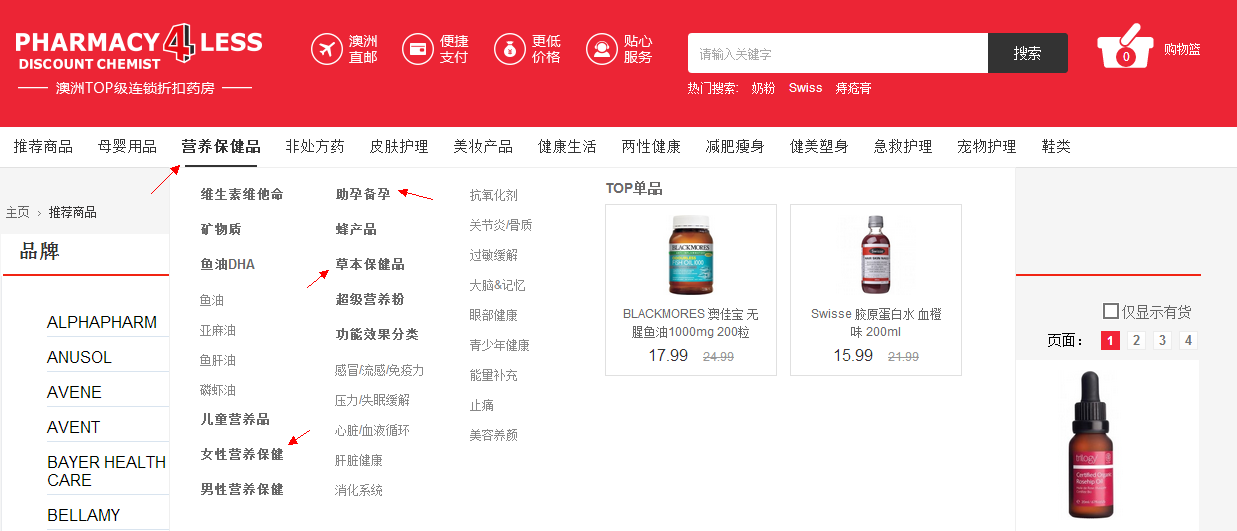Image resolution: width=1237 pixels, height=531 pixels.
Task: Click the search keyword input field
Action: [838, 53]
